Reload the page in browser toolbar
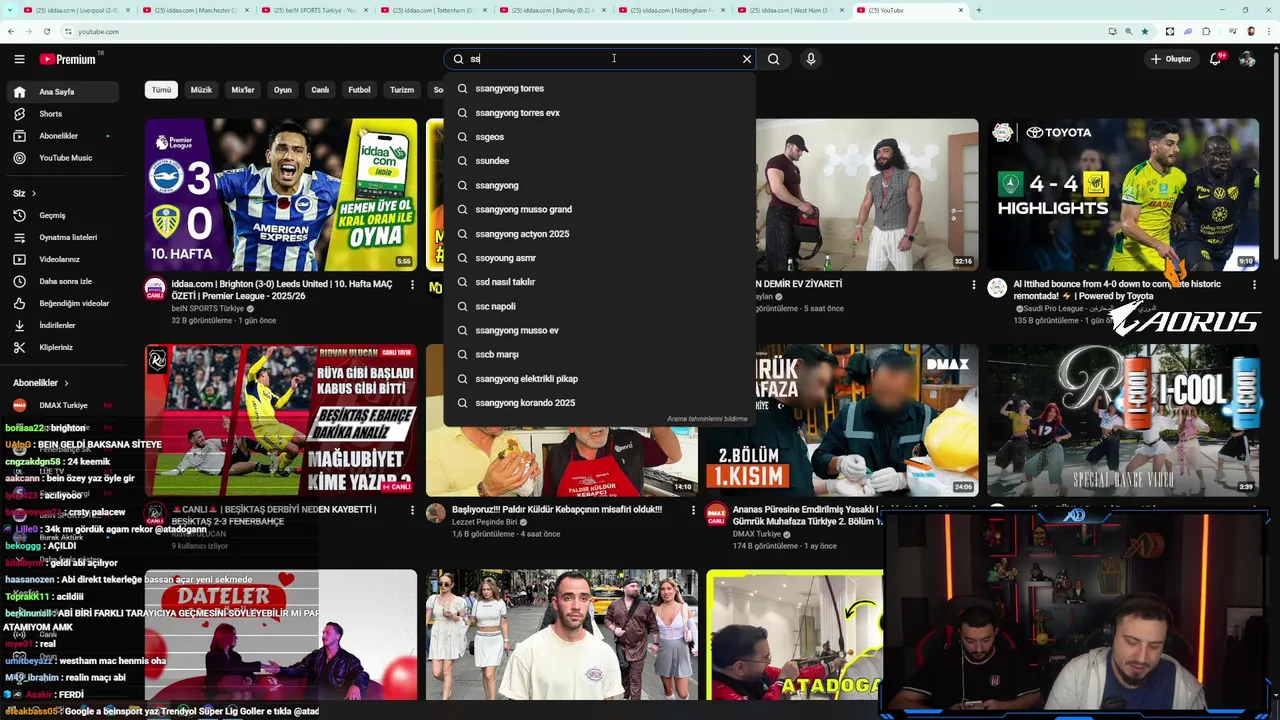1280x720 pixels. (47, 31)
